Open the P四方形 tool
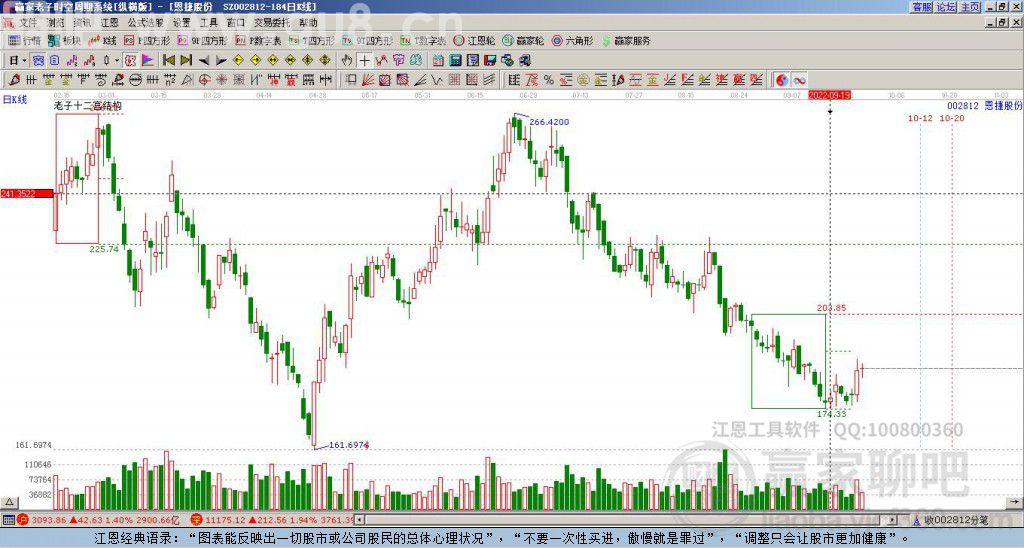 (x=147, y=40)
